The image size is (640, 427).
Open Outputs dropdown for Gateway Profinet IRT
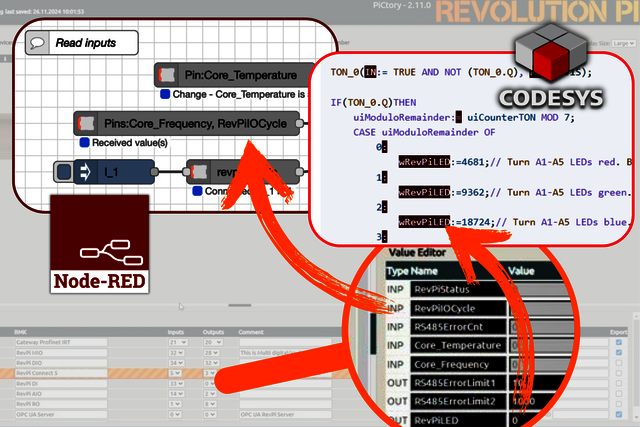pos(213,342)
